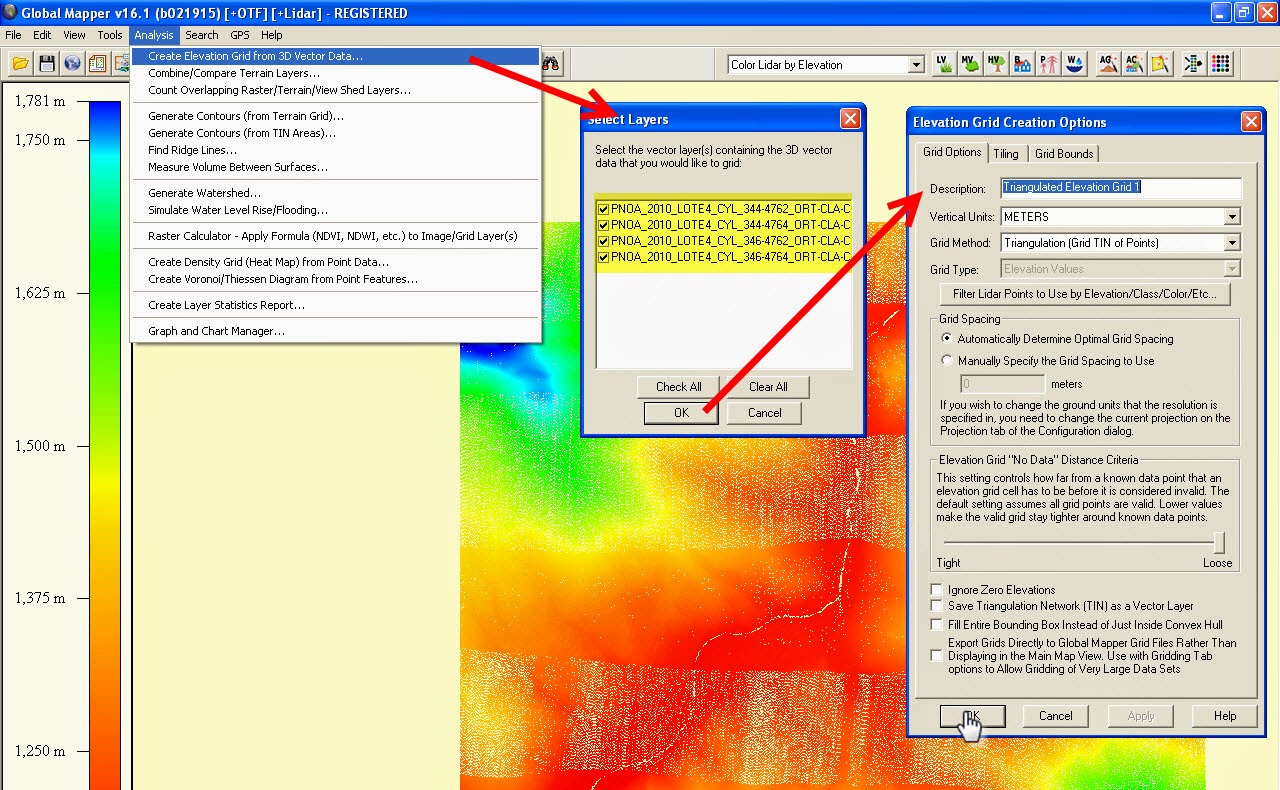The image size is (1280, 790).
Task: Open the Edit menu
Action: 42,35
